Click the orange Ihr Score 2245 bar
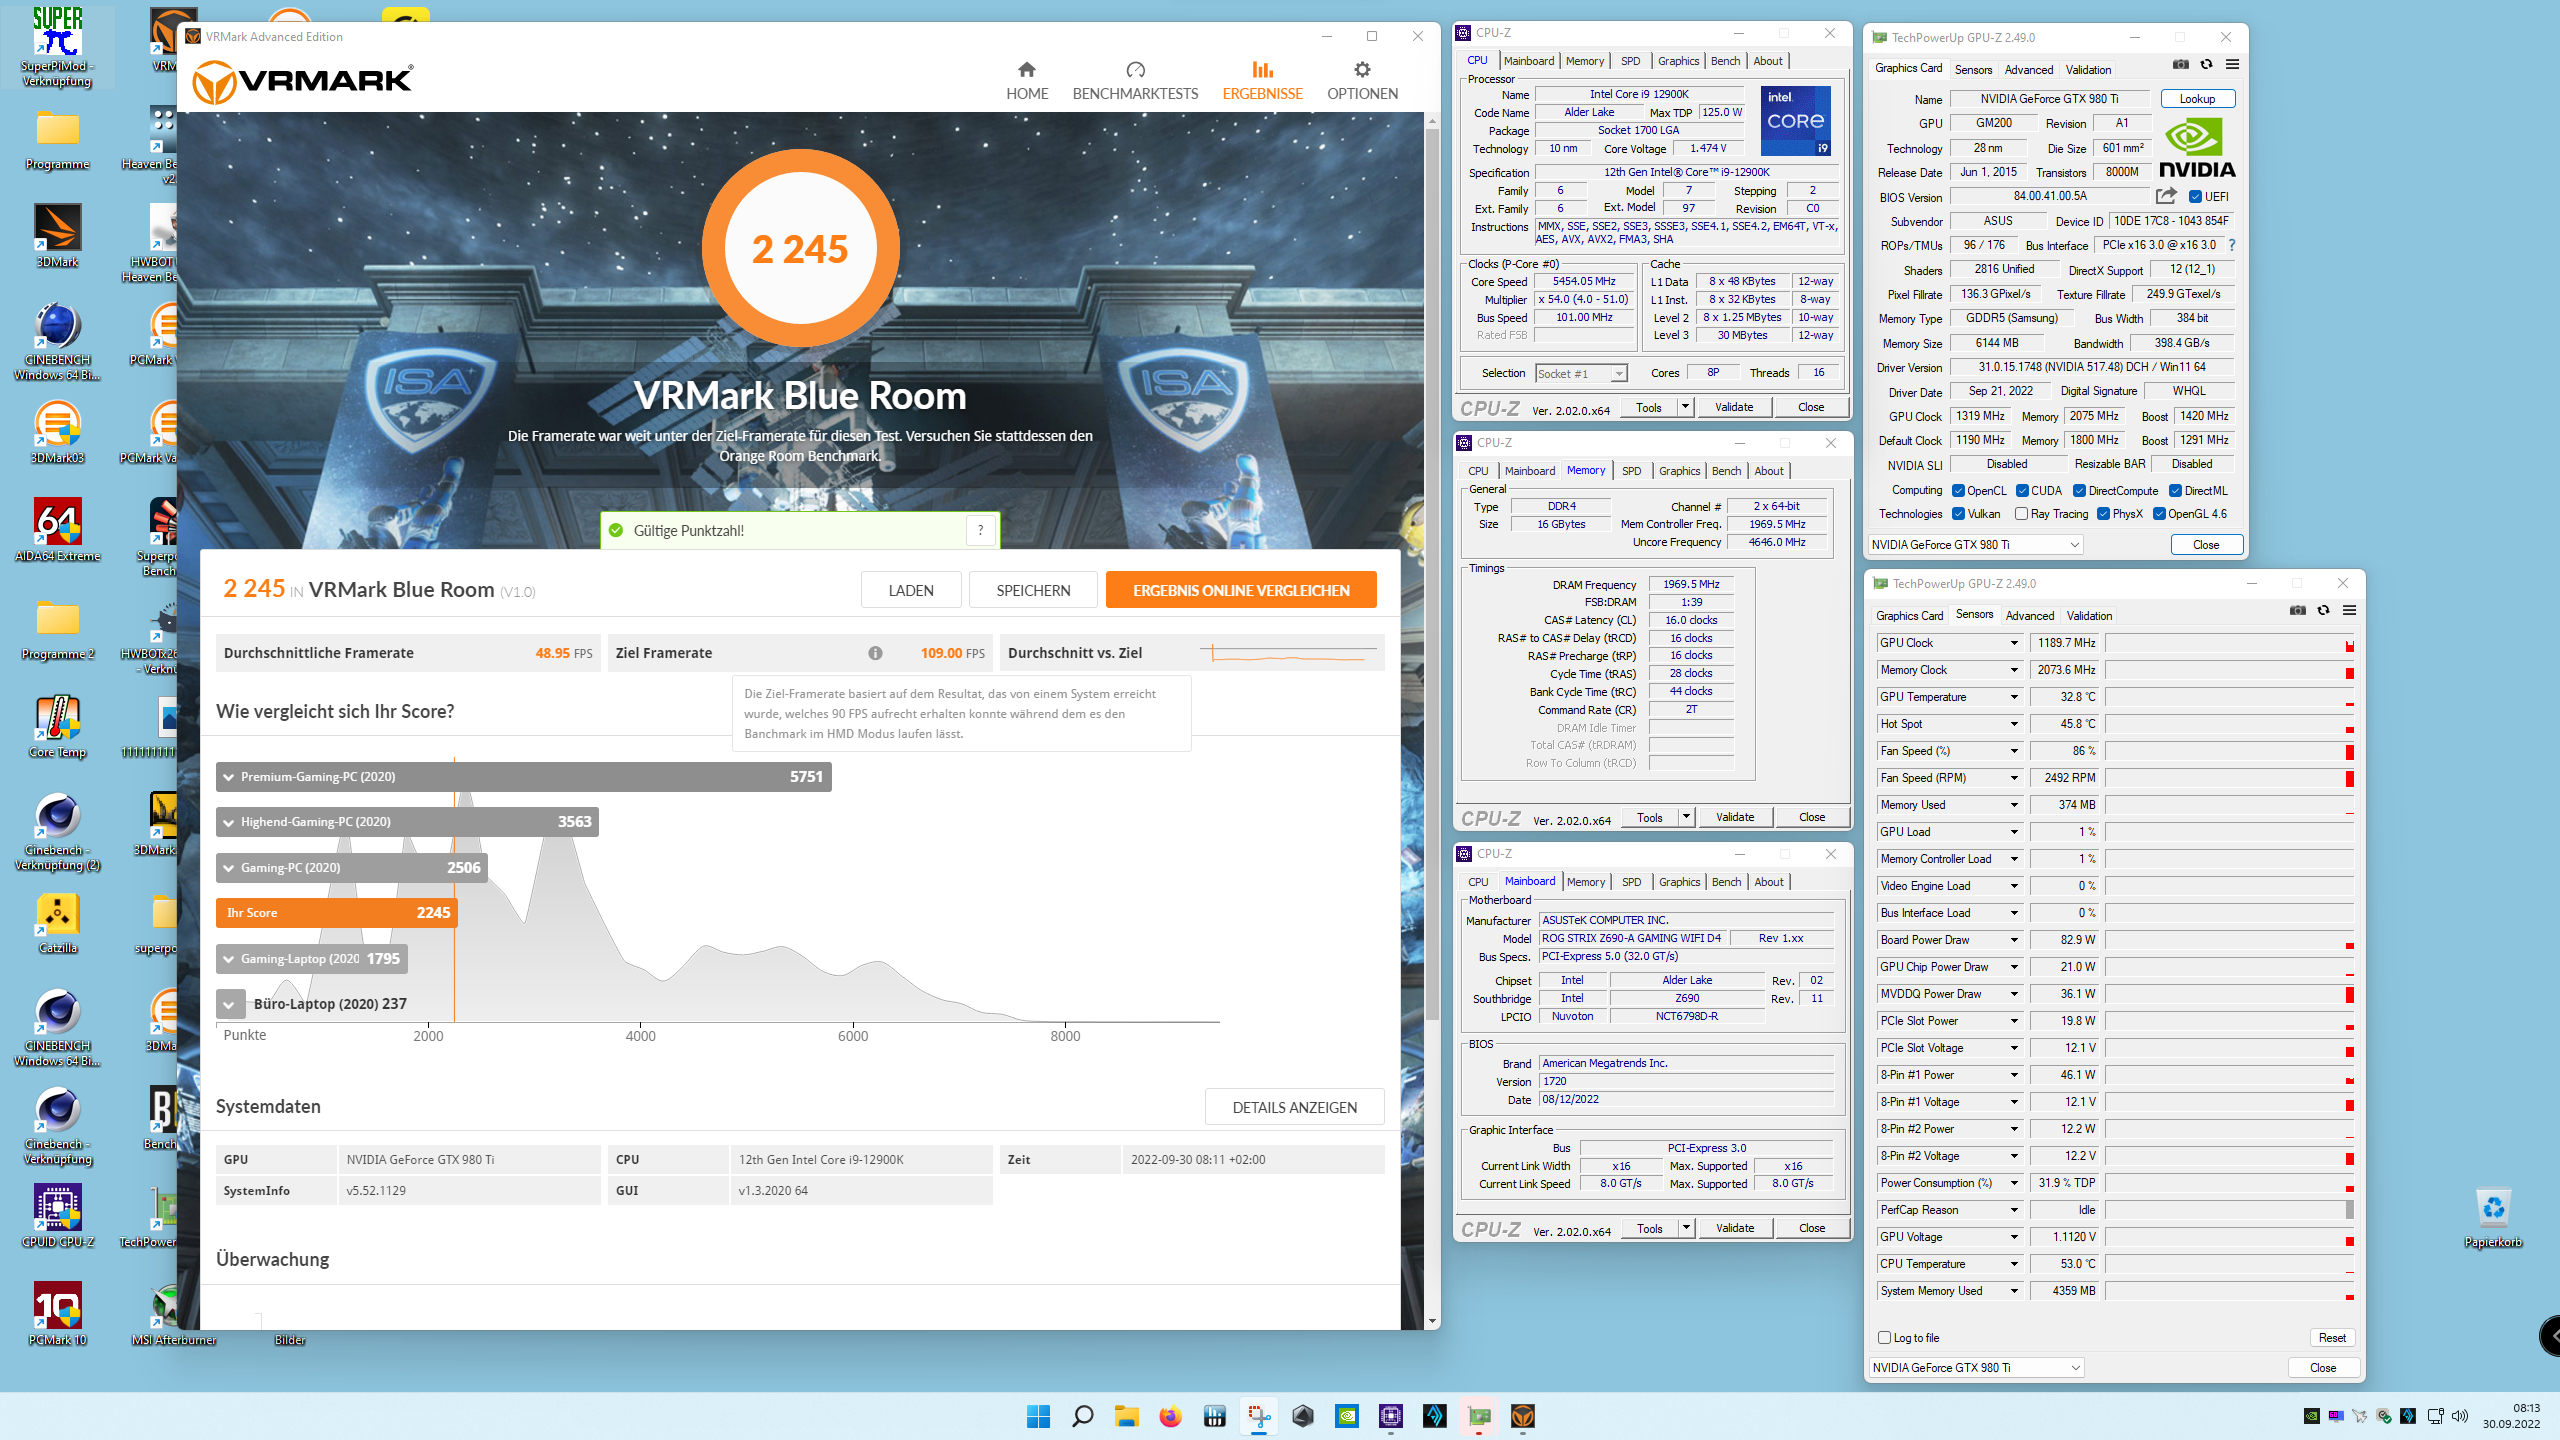This screenshot has width=2560, height=1440. (336, 913)
